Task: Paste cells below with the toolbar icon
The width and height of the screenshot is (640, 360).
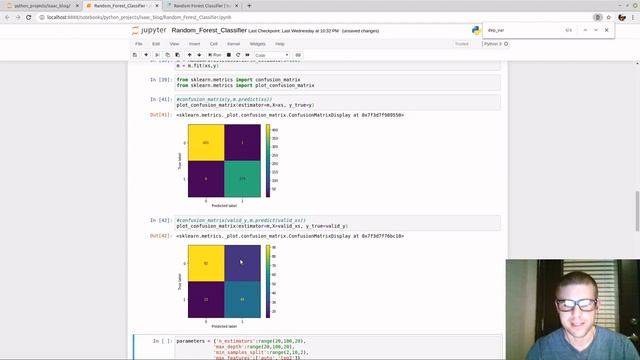Action: coord(178,55)
